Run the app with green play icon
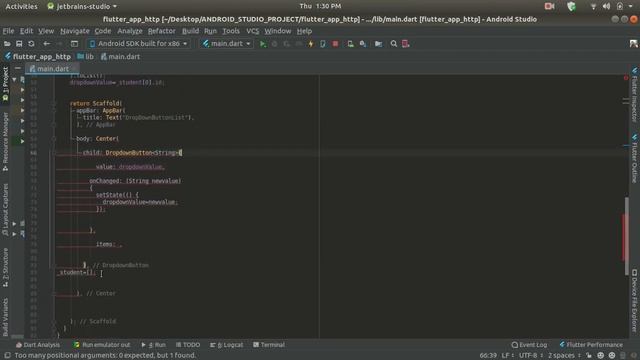Image resolution: width=640 pixels, height=360 pixels. [263, 44]
